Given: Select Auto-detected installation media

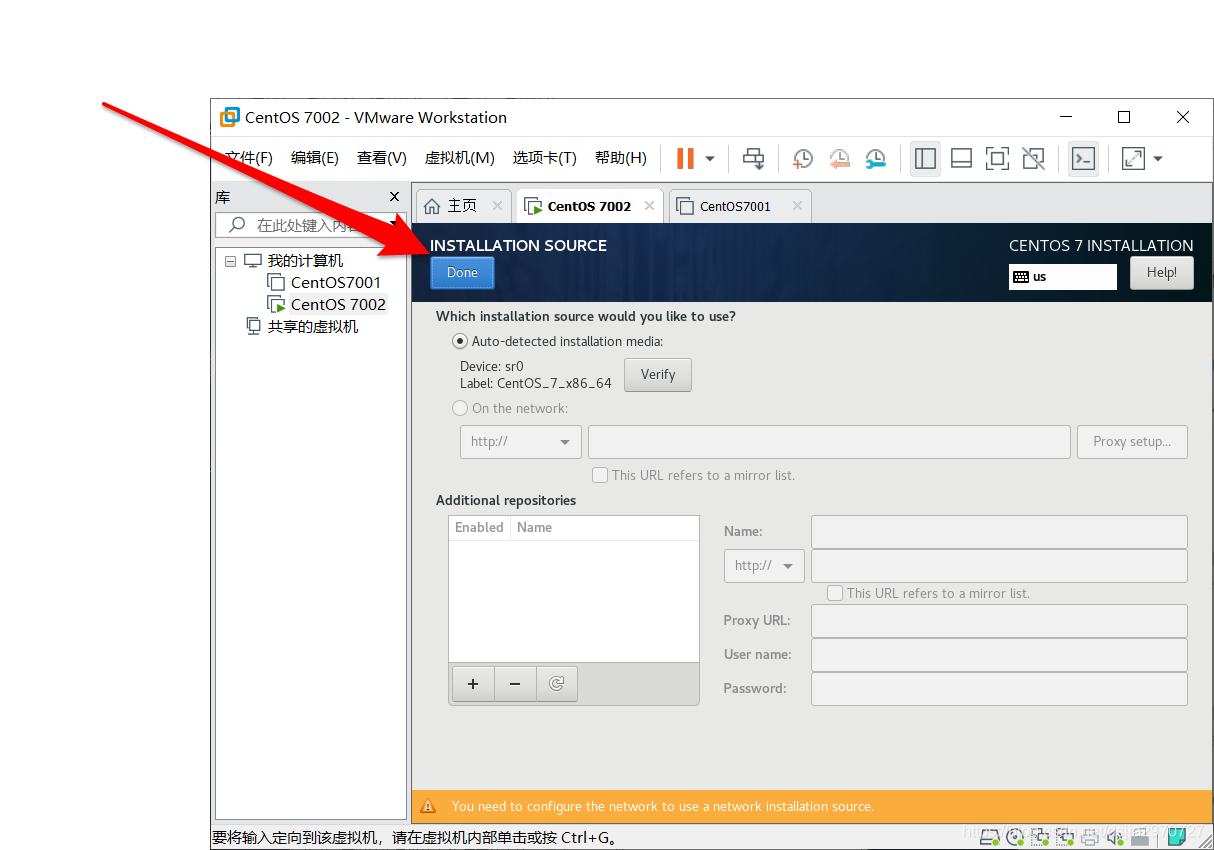Looking at the screenshot, I should click(460, 341).
